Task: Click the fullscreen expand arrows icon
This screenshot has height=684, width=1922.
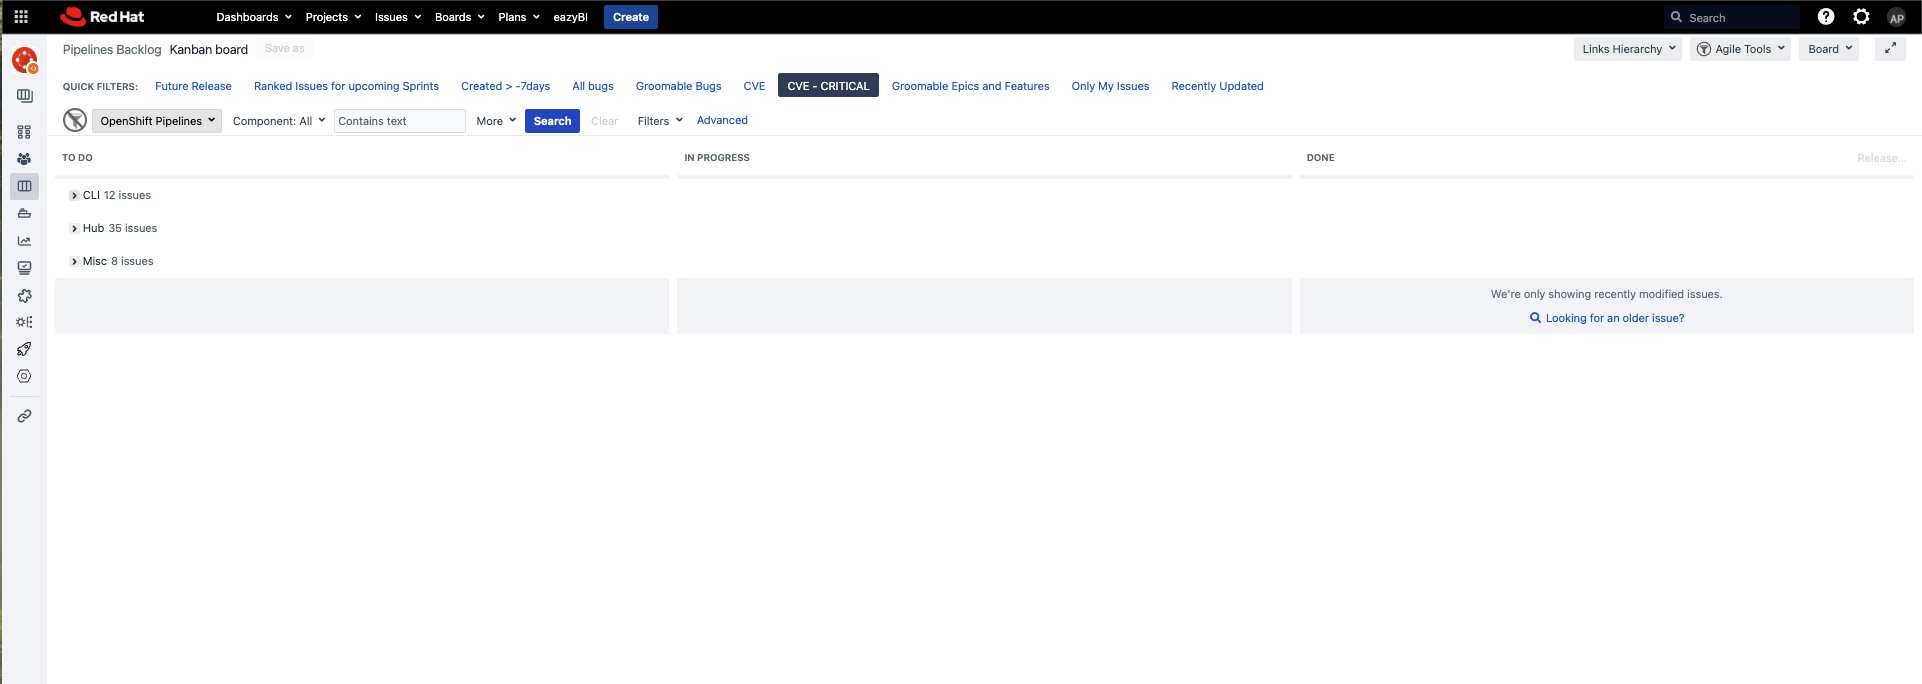Action: (1890, 49)
